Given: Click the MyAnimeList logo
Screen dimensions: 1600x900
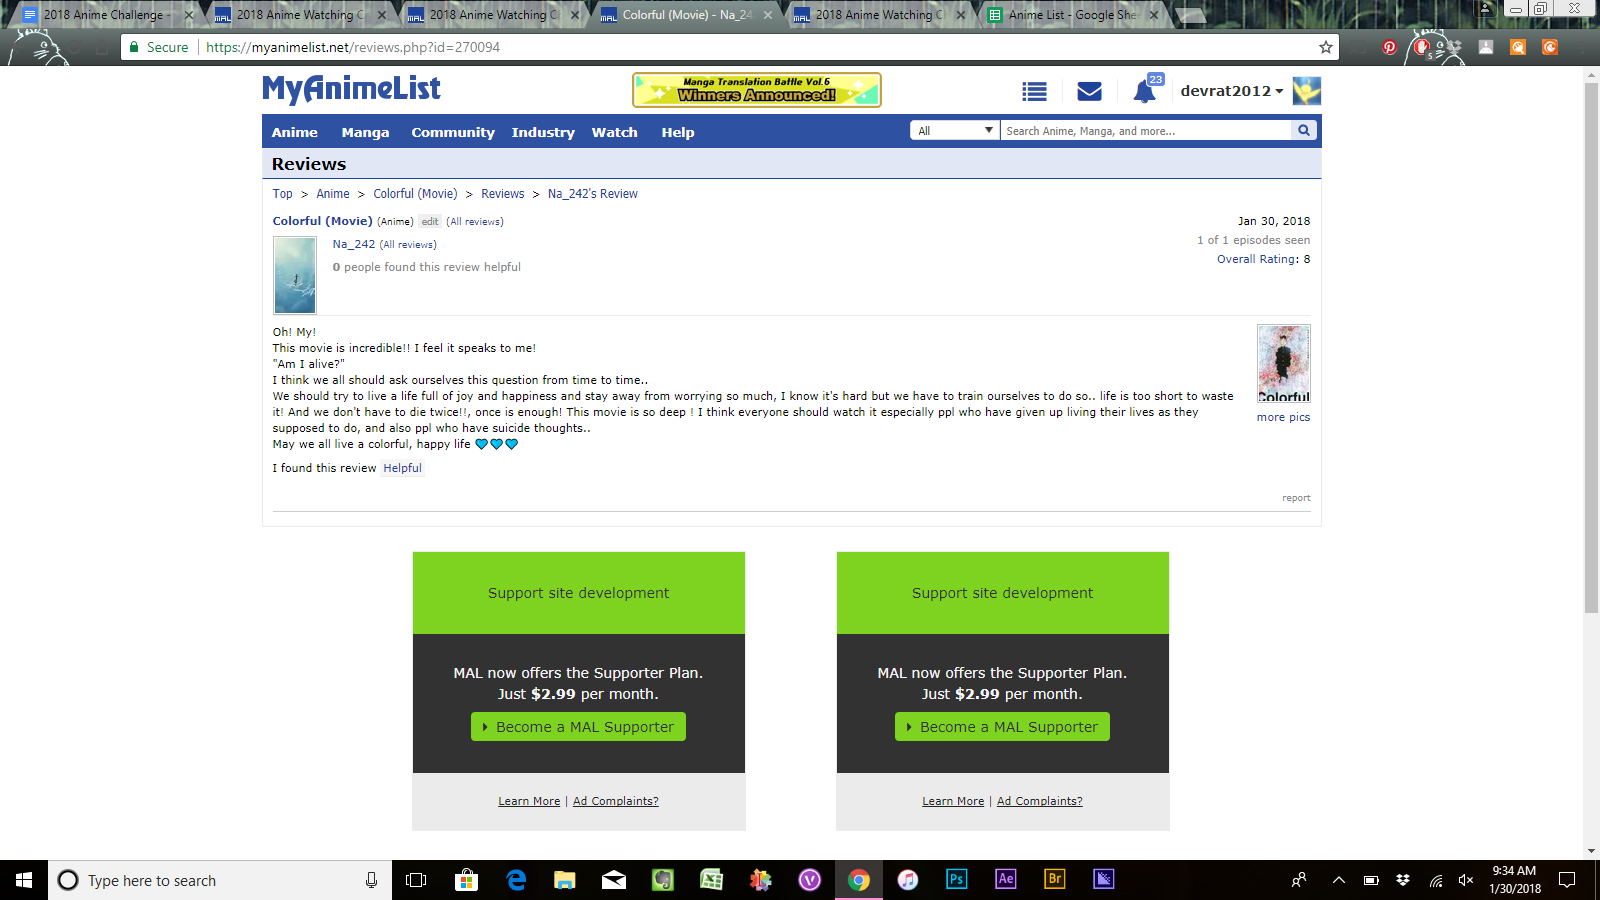Looking at the screenshot, I should pos(351,89).
